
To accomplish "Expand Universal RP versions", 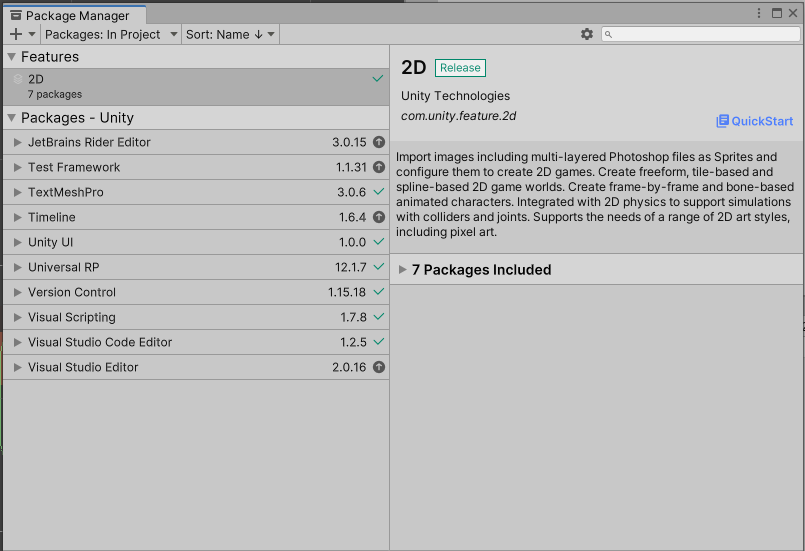I will (x=17, y=267).
